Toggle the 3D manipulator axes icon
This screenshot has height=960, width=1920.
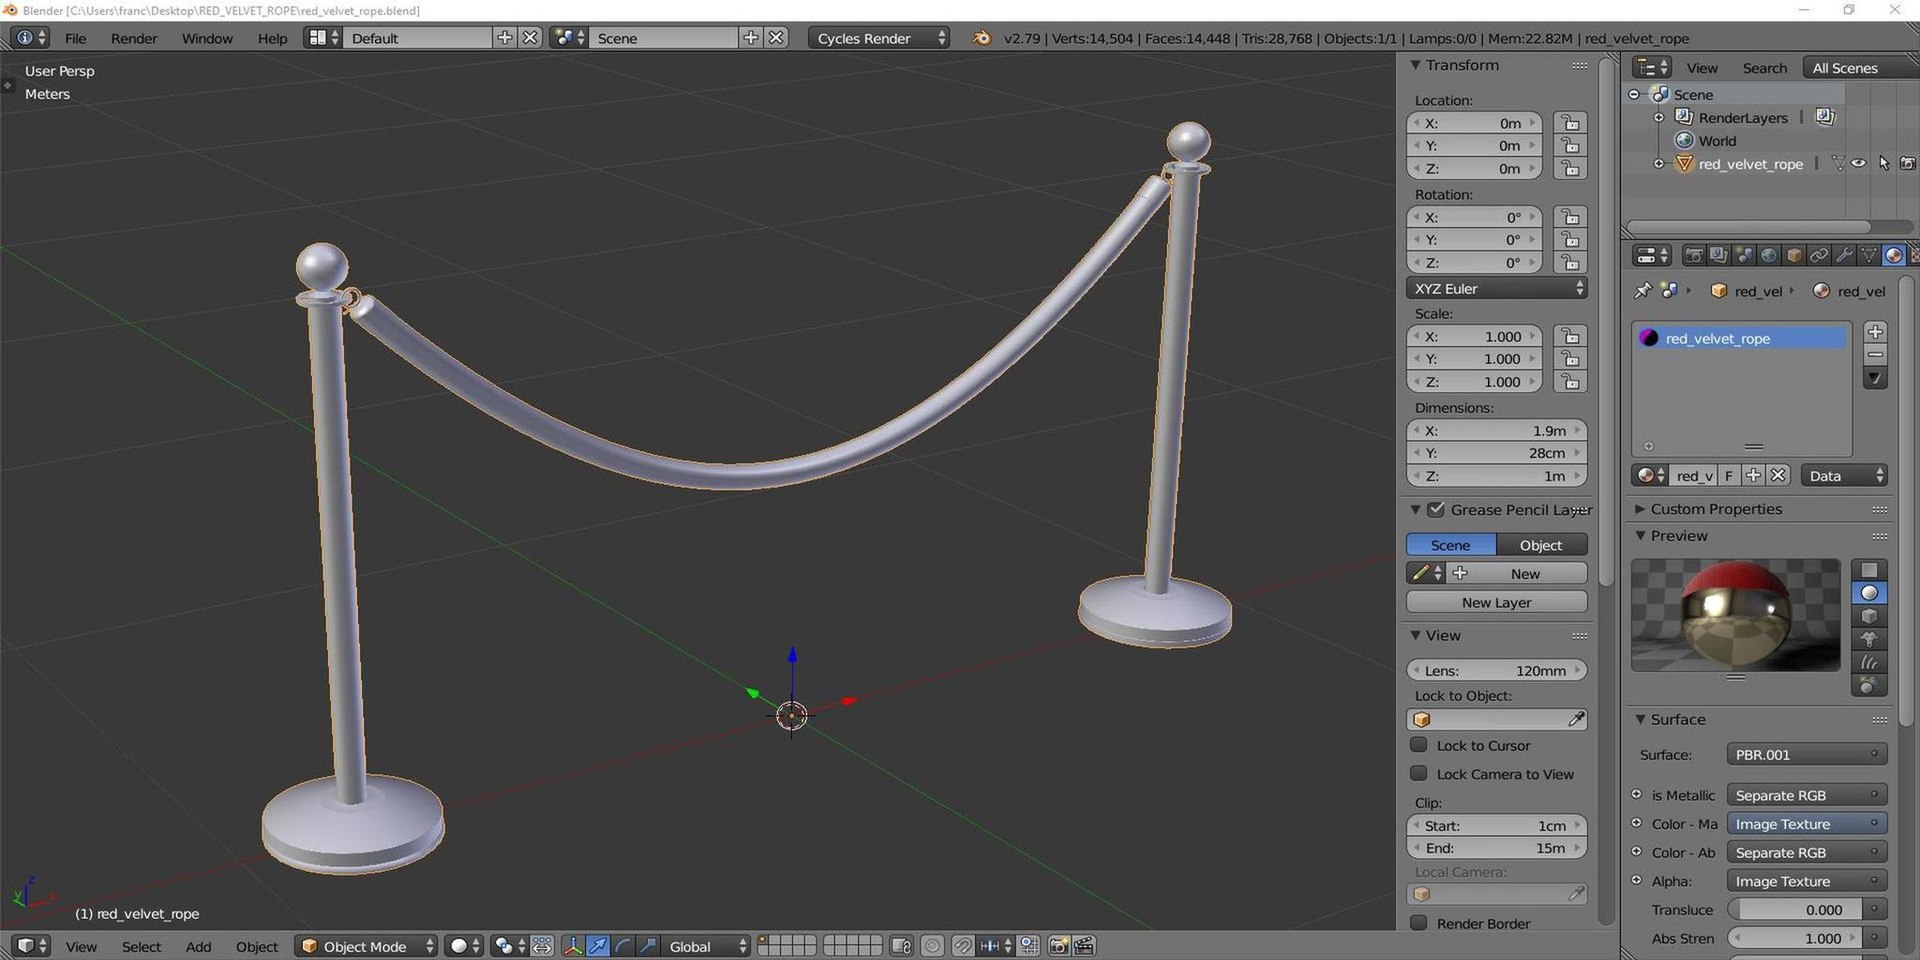tap(573, 946)
